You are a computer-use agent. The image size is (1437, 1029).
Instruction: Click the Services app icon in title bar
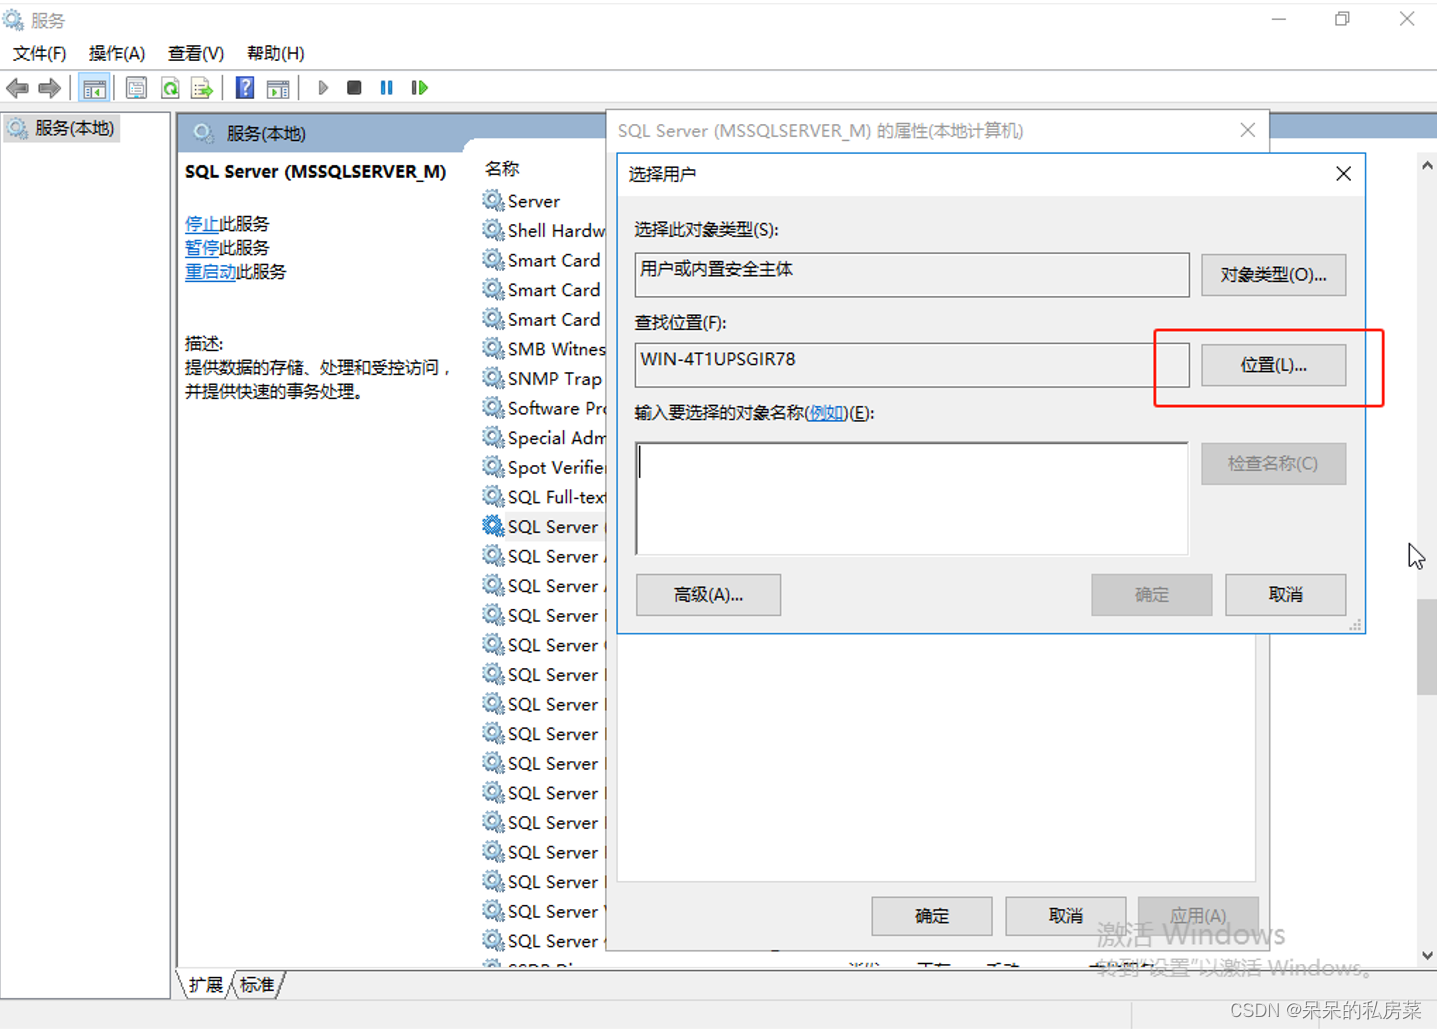pyautogui.click(x=14, y=20)
